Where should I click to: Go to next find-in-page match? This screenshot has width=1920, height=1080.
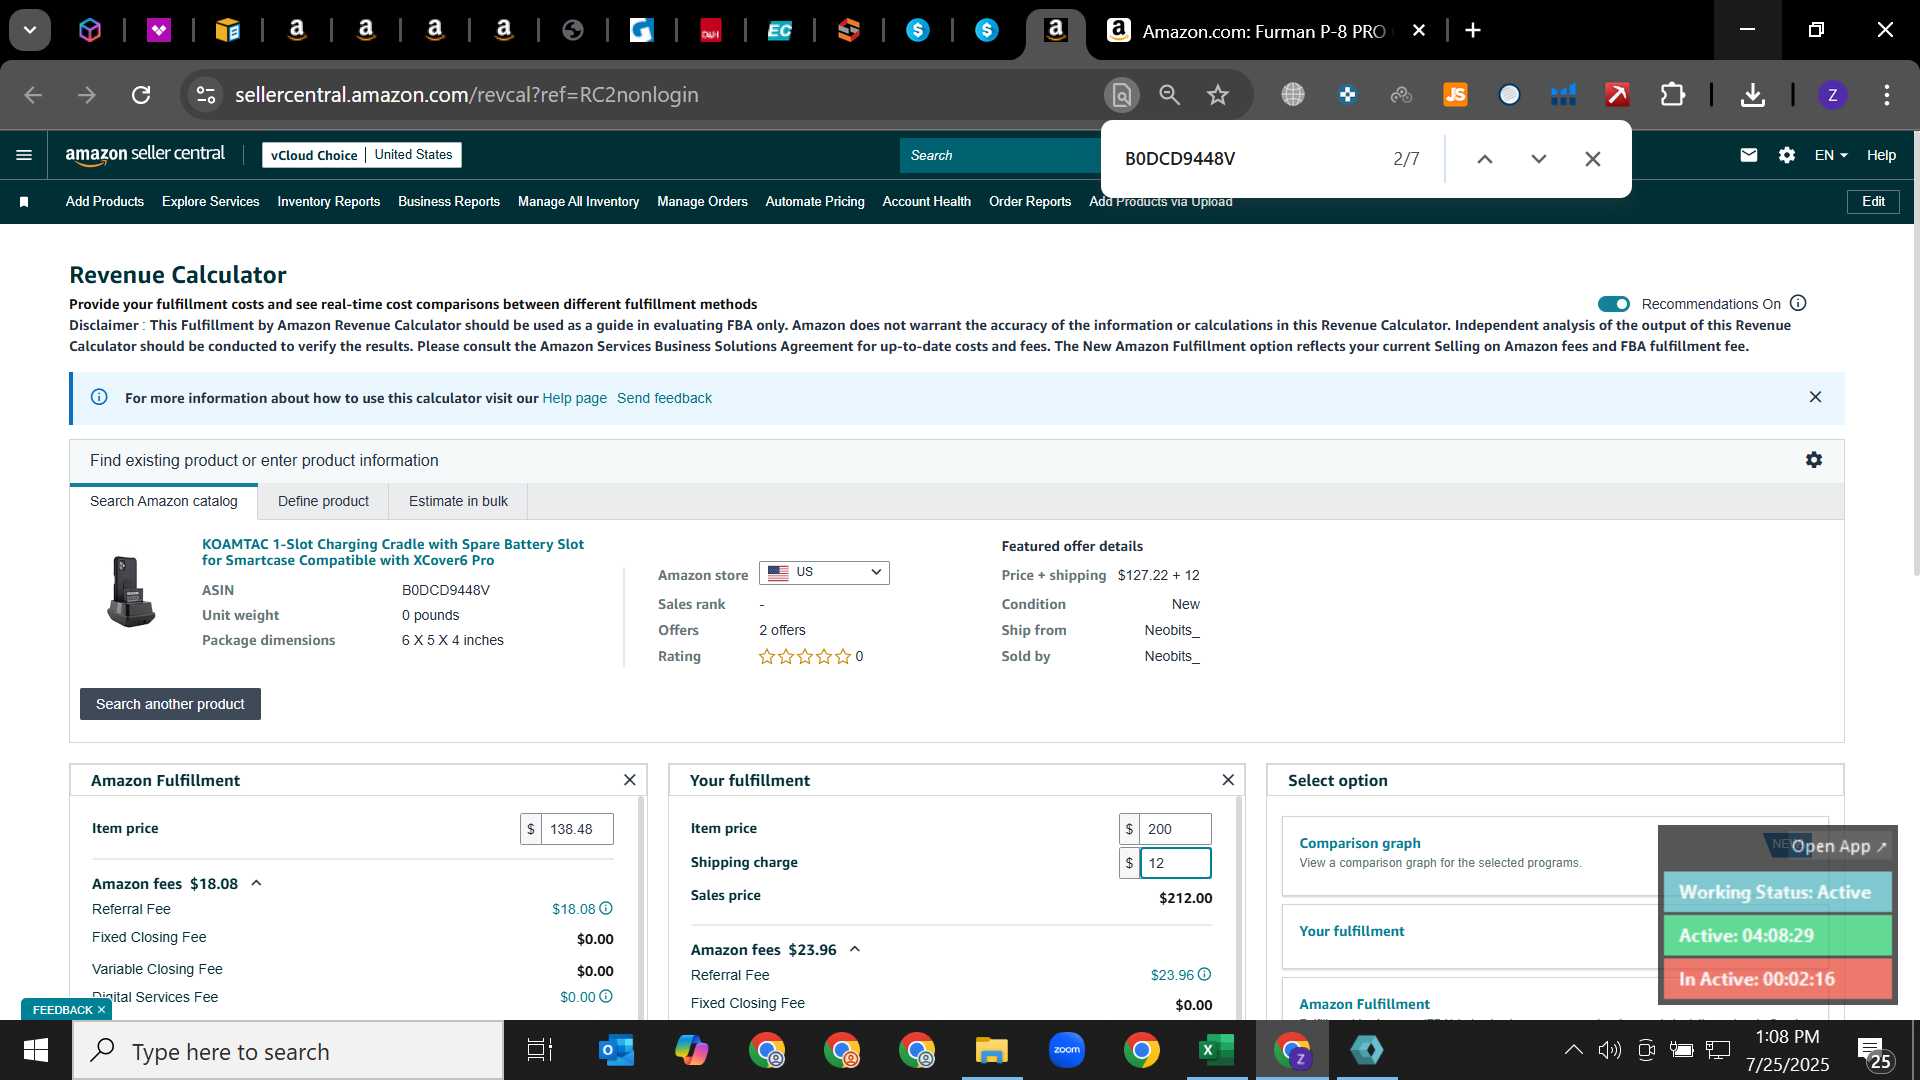[1539, 159]
